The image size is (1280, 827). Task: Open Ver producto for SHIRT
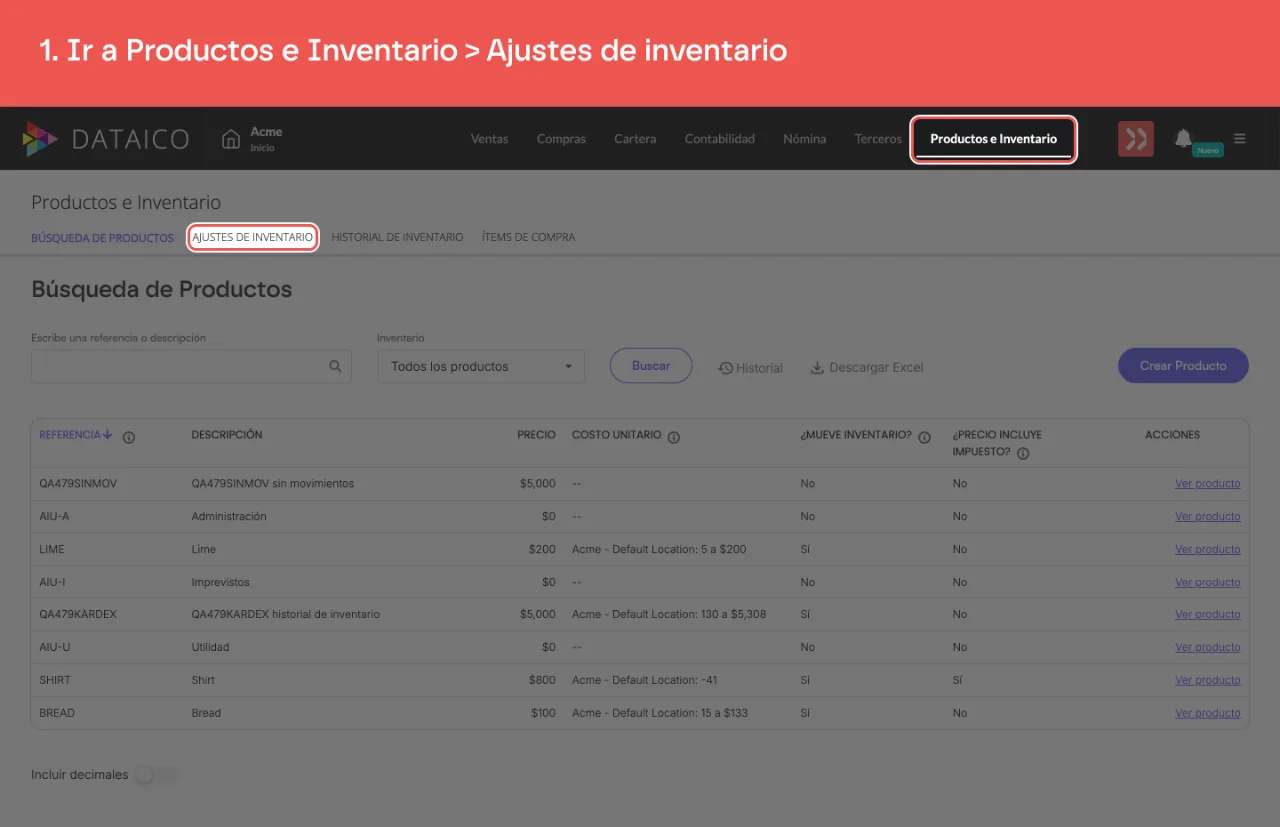tap(1207, 680)
